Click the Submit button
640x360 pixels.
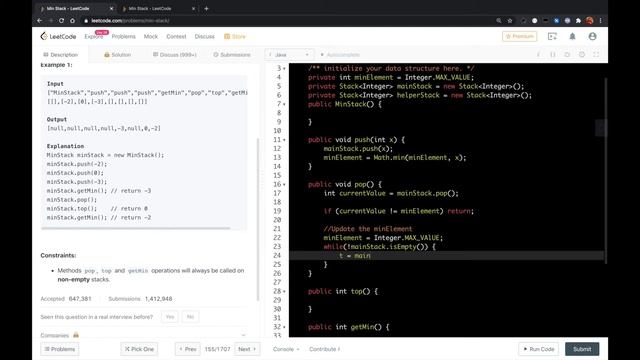[582, 349]
